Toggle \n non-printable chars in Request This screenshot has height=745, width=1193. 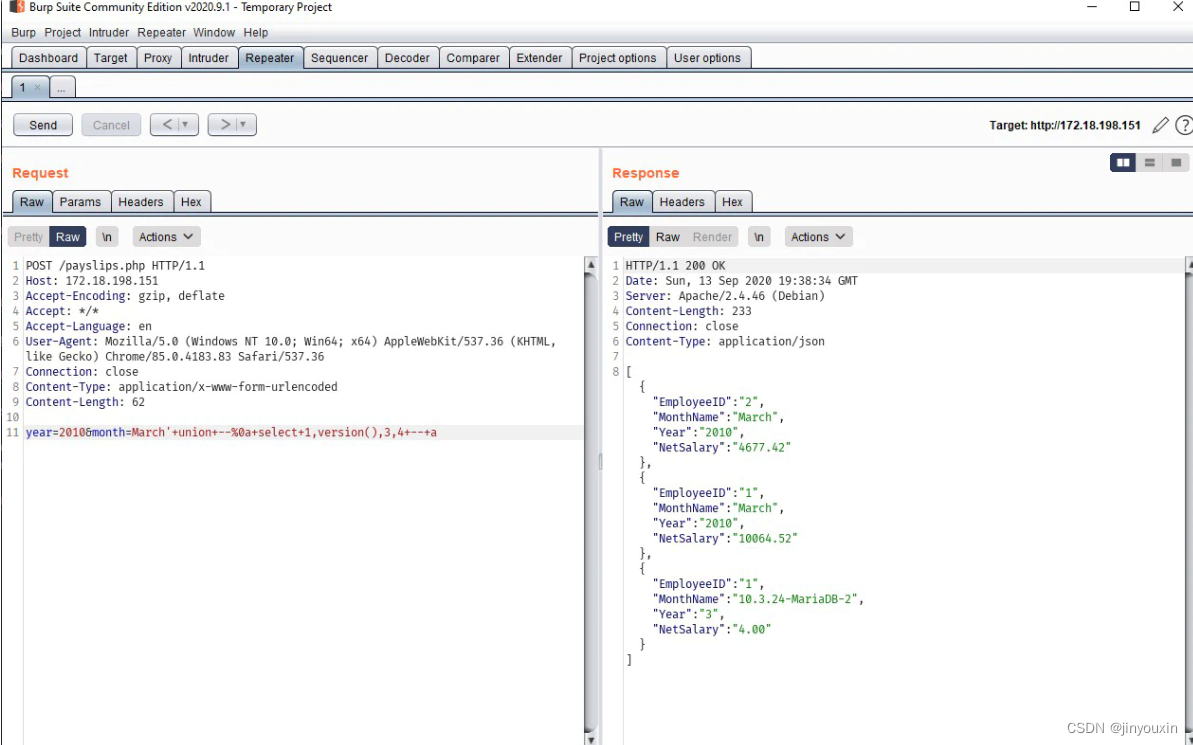tap(107, 237)
